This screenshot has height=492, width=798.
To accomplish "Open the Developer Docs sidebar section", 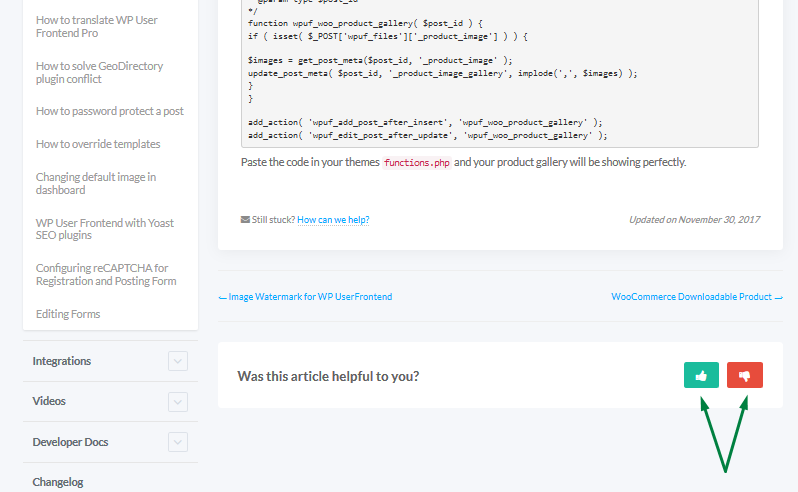I will pyautogui.click(x=70, y=442).
